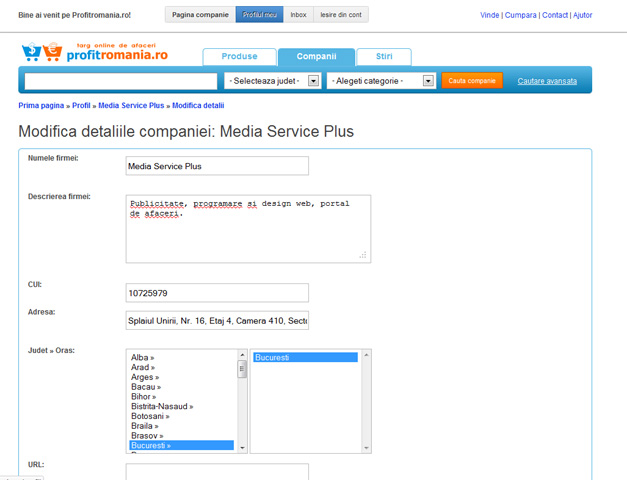
Task: Click into the Descrierea firmei textarea
Action: [248, 229]
